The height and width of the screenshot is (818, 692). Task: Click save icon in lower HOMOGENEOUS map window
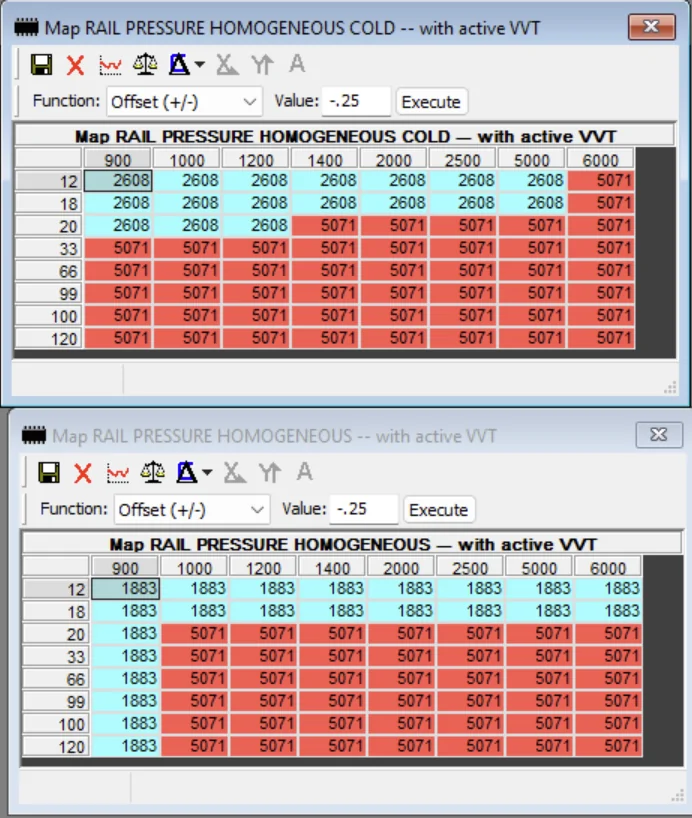coord(49,473)
